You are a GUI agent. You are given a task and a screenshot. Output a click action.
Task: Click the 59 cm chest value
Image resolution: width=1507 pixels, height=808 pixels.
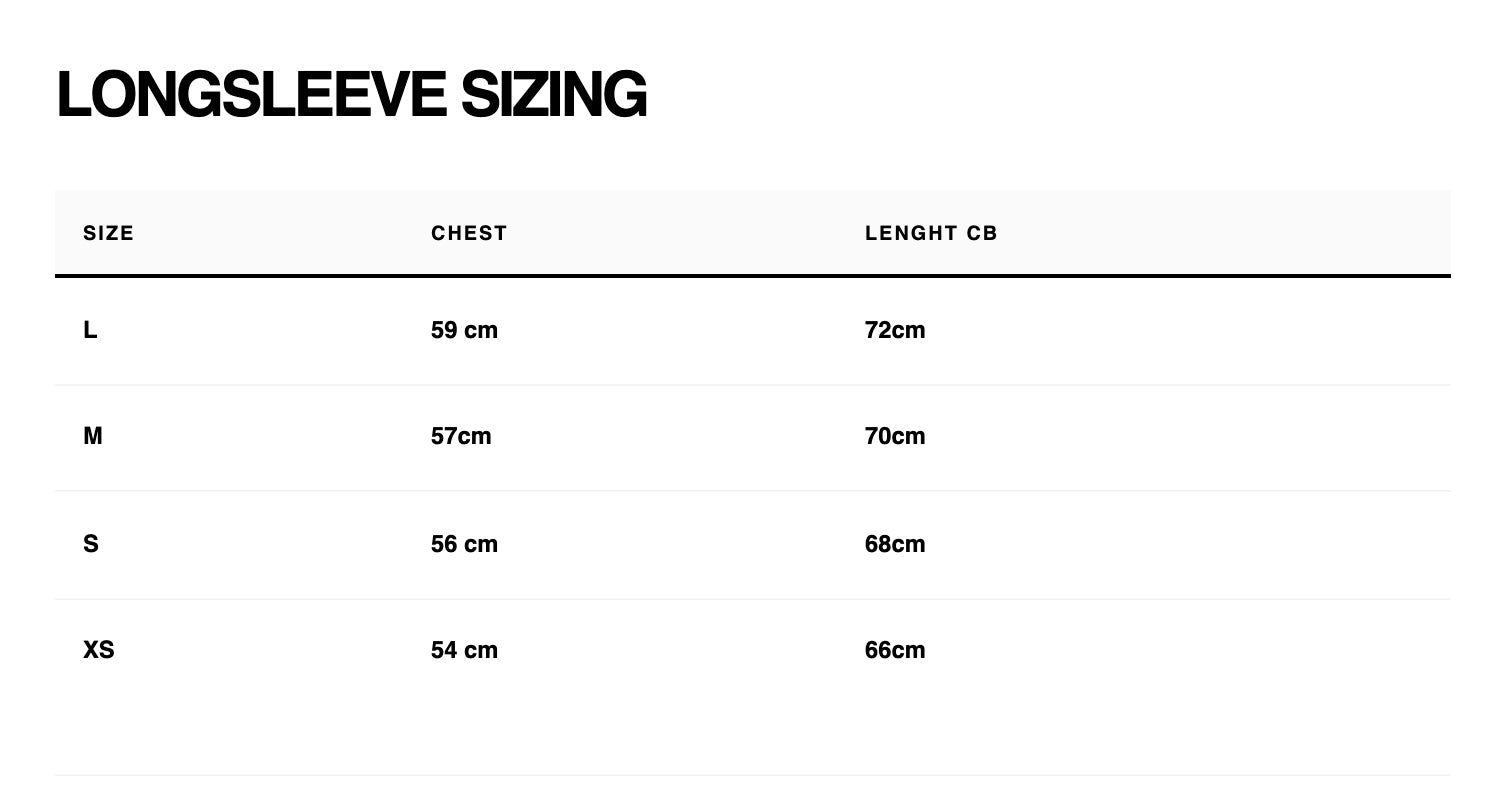click(464, 330)
